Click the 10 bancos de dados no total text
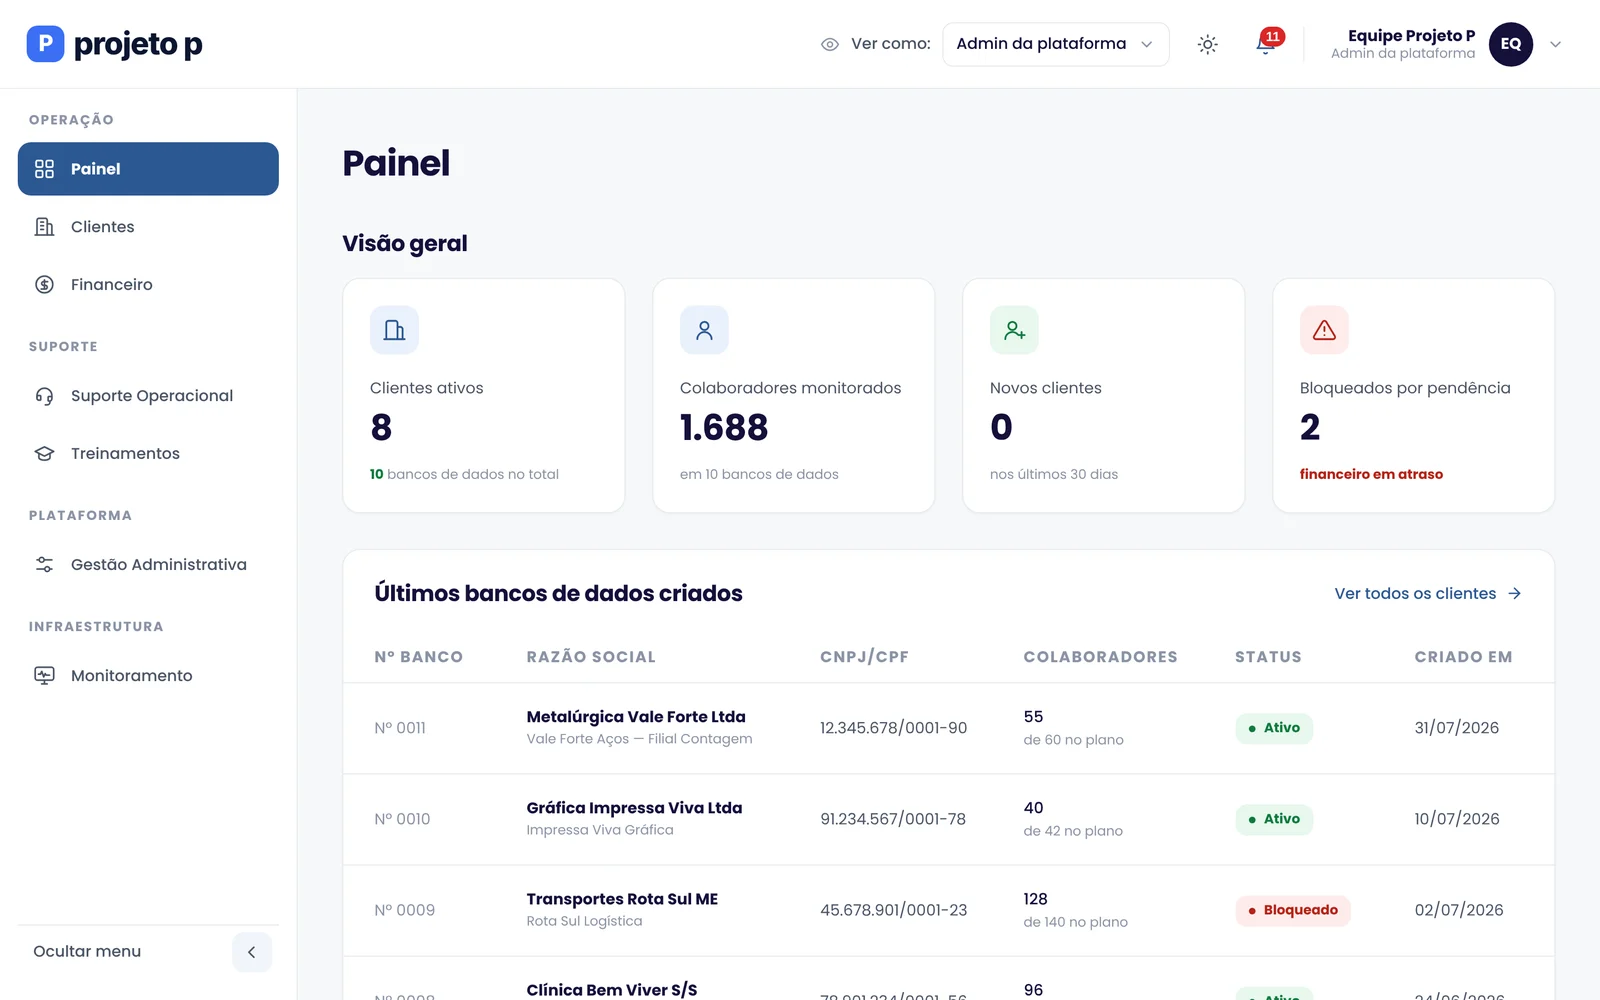The image size is (1600, 1000). pyautogui.click(x=464, y=474)
